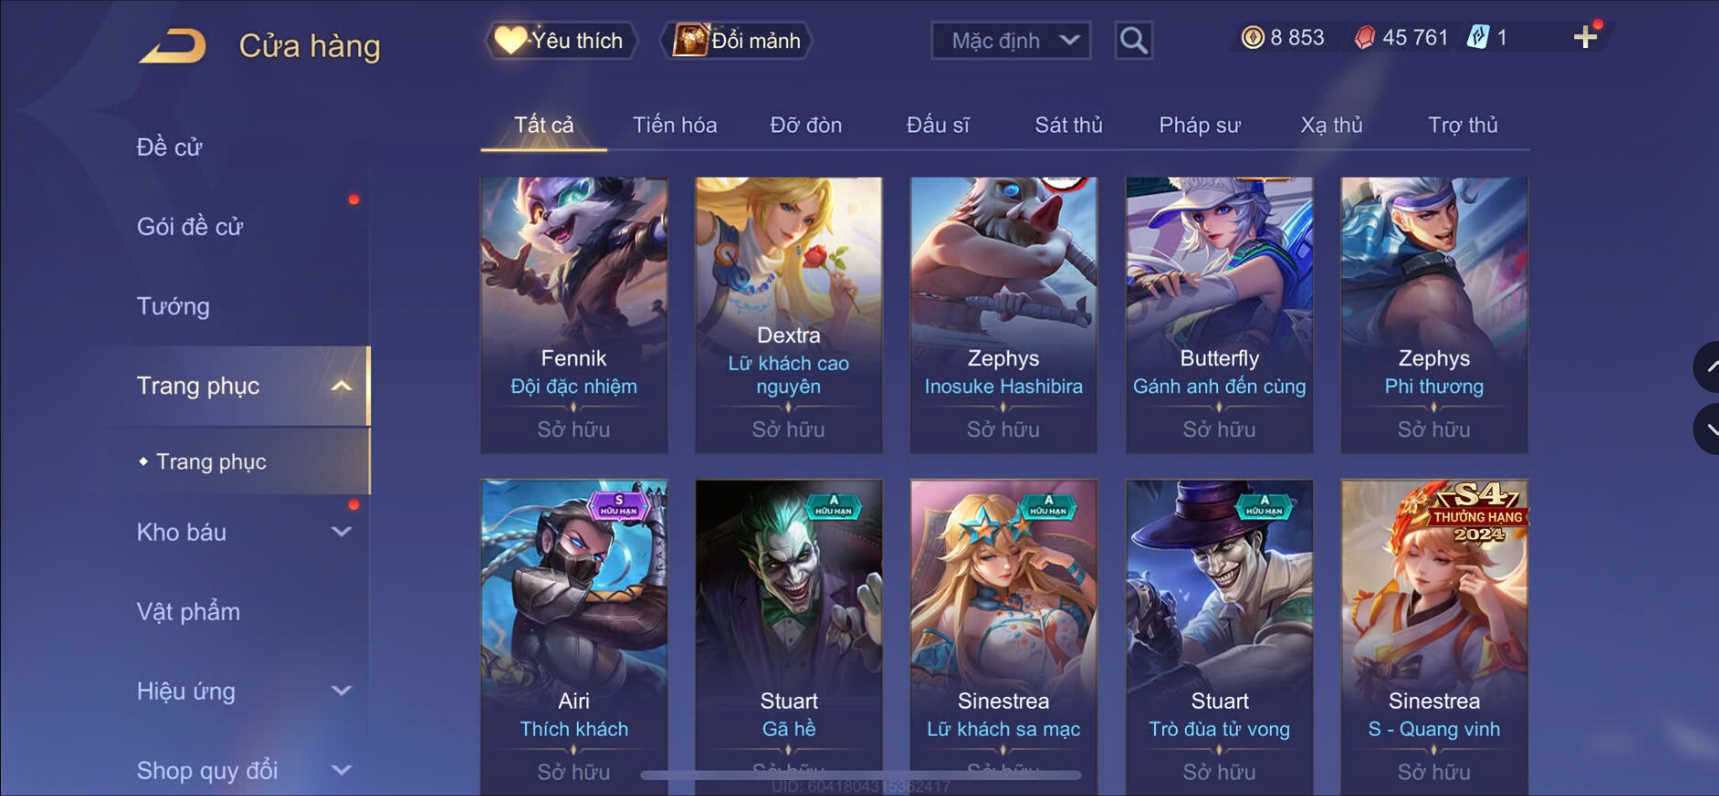Open Gói đề cử in sidebar
The height and width of the screenshot is (796, 1719).
pyautogui.click(x=190, y=227)
